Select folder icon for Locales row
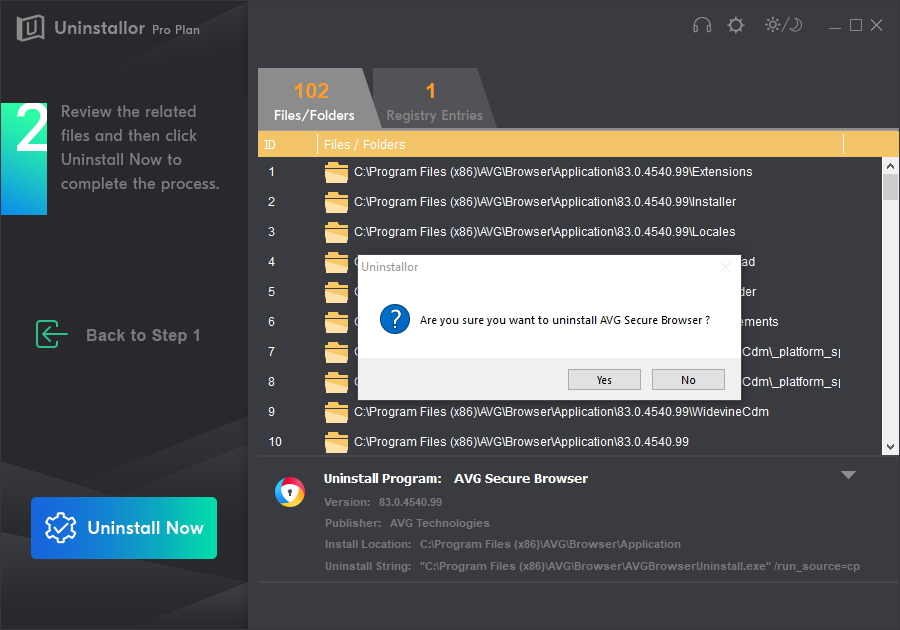 click(336, 232)
